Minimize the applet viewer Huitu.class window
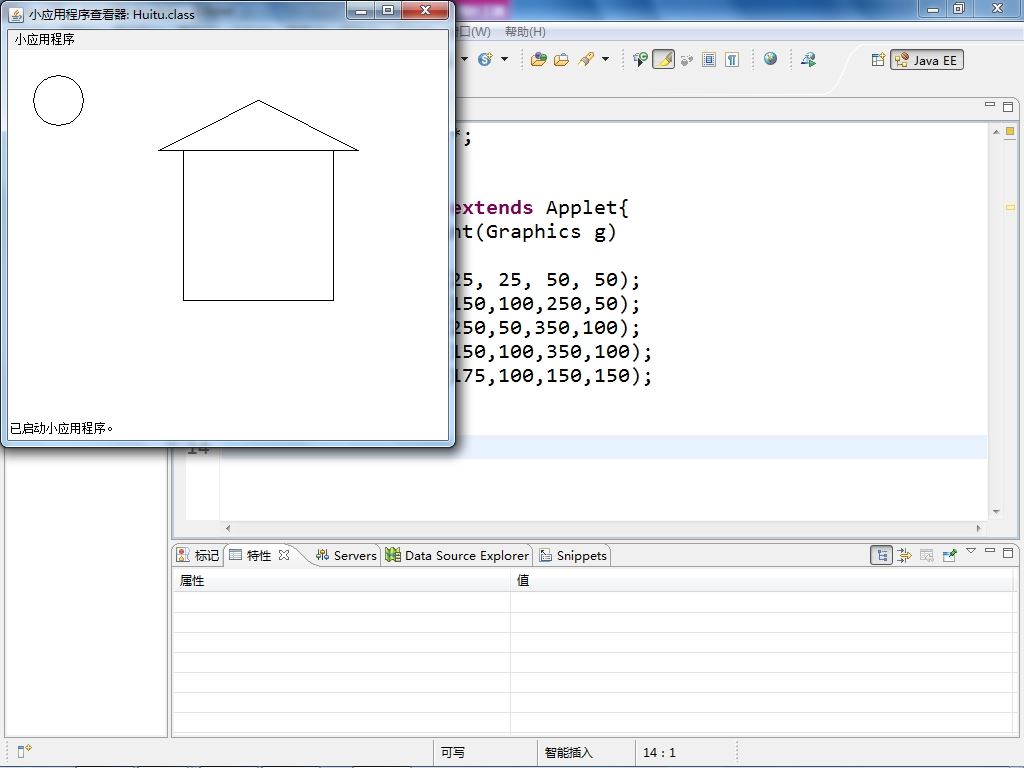The height and width of the screenshot is (768, 1024). 360,10
